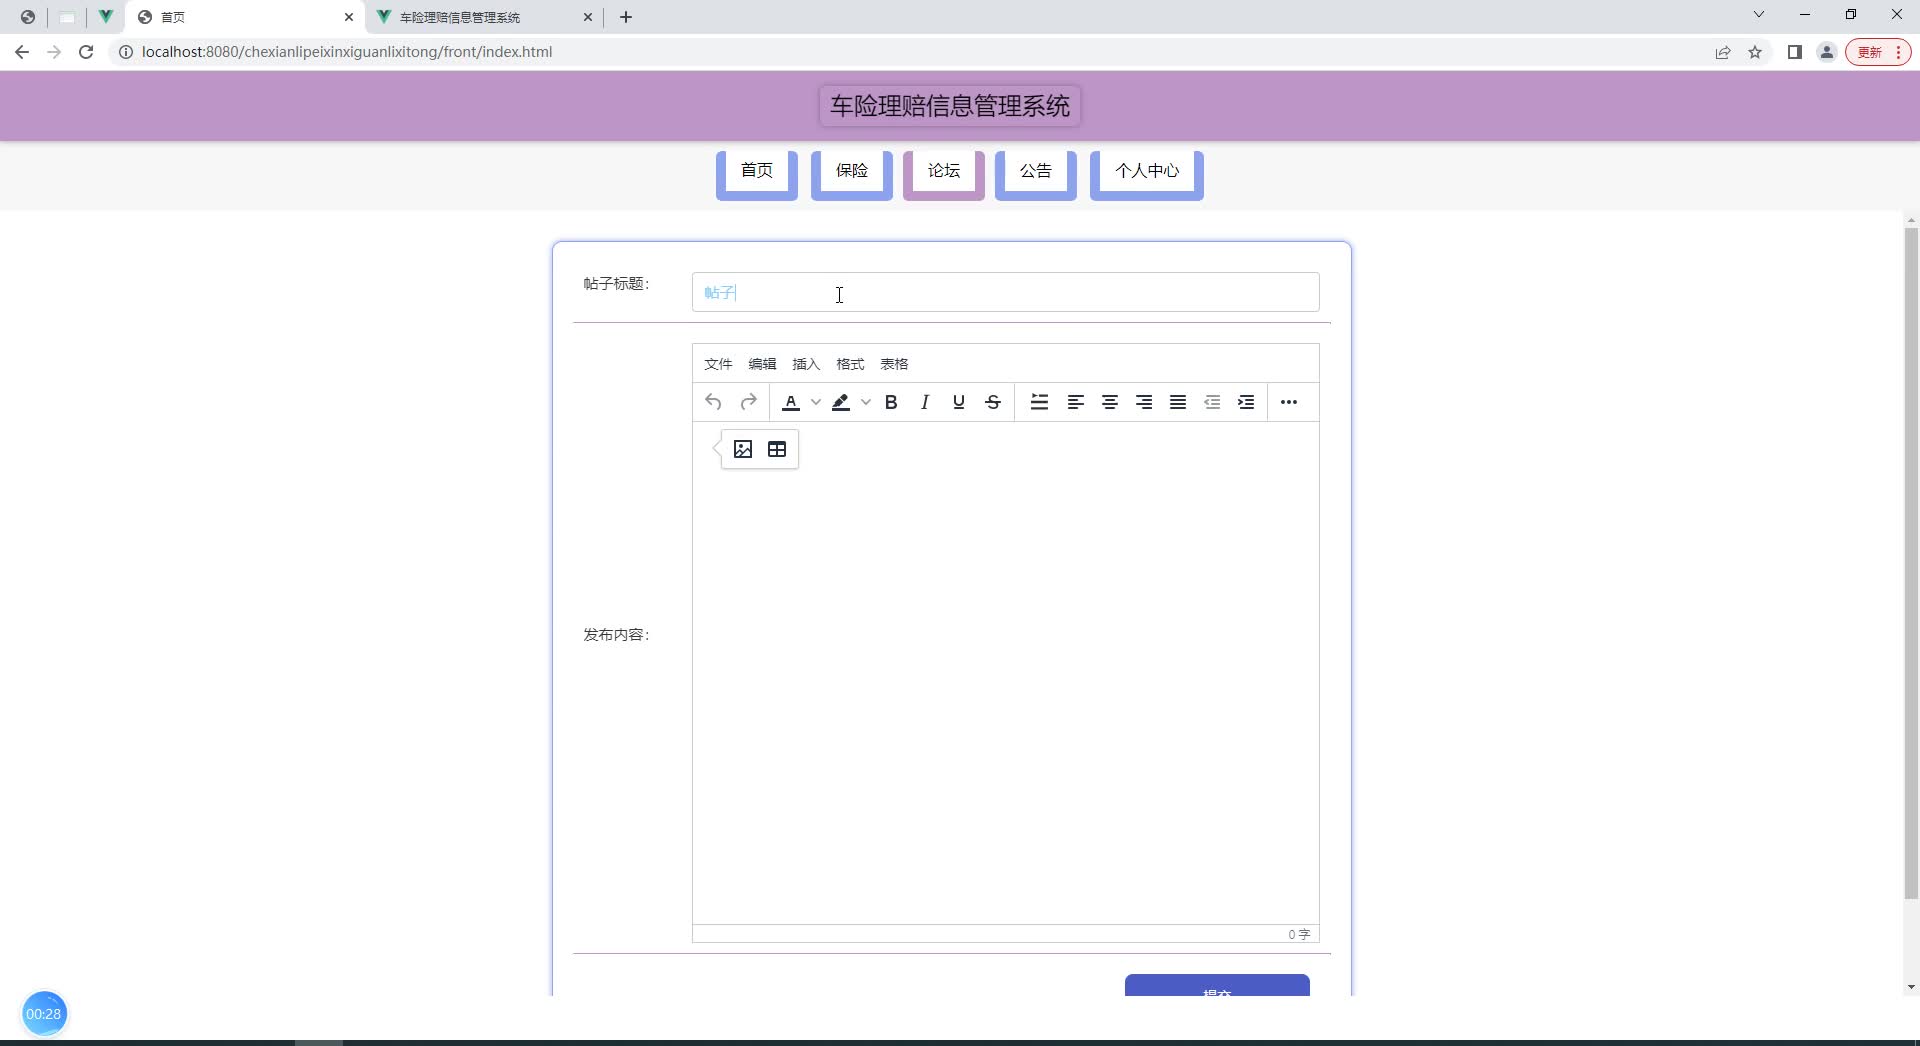This screenshot has width=1920, height=1046.
Task: Open the text color dropdown arrow
Action: 816,402
